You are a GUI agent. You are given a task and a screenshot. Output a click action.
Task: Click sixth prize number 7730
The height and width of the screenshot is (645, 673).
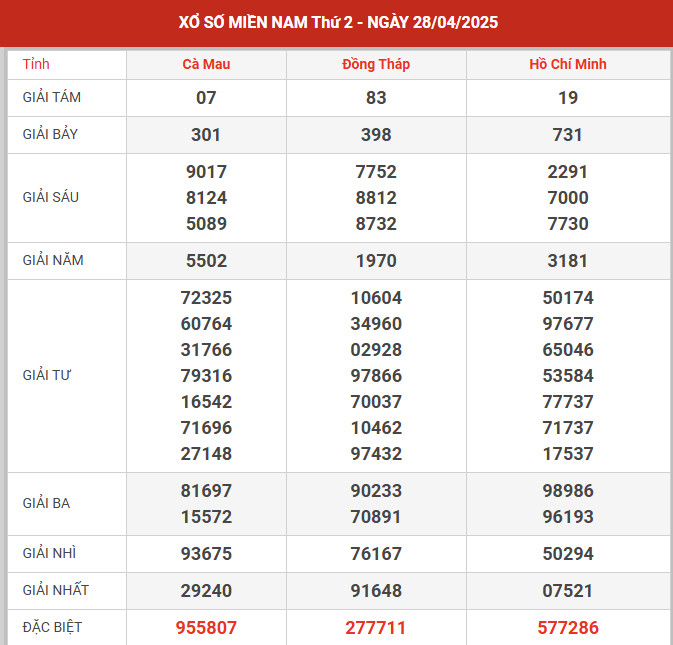(x=568, y=224)
